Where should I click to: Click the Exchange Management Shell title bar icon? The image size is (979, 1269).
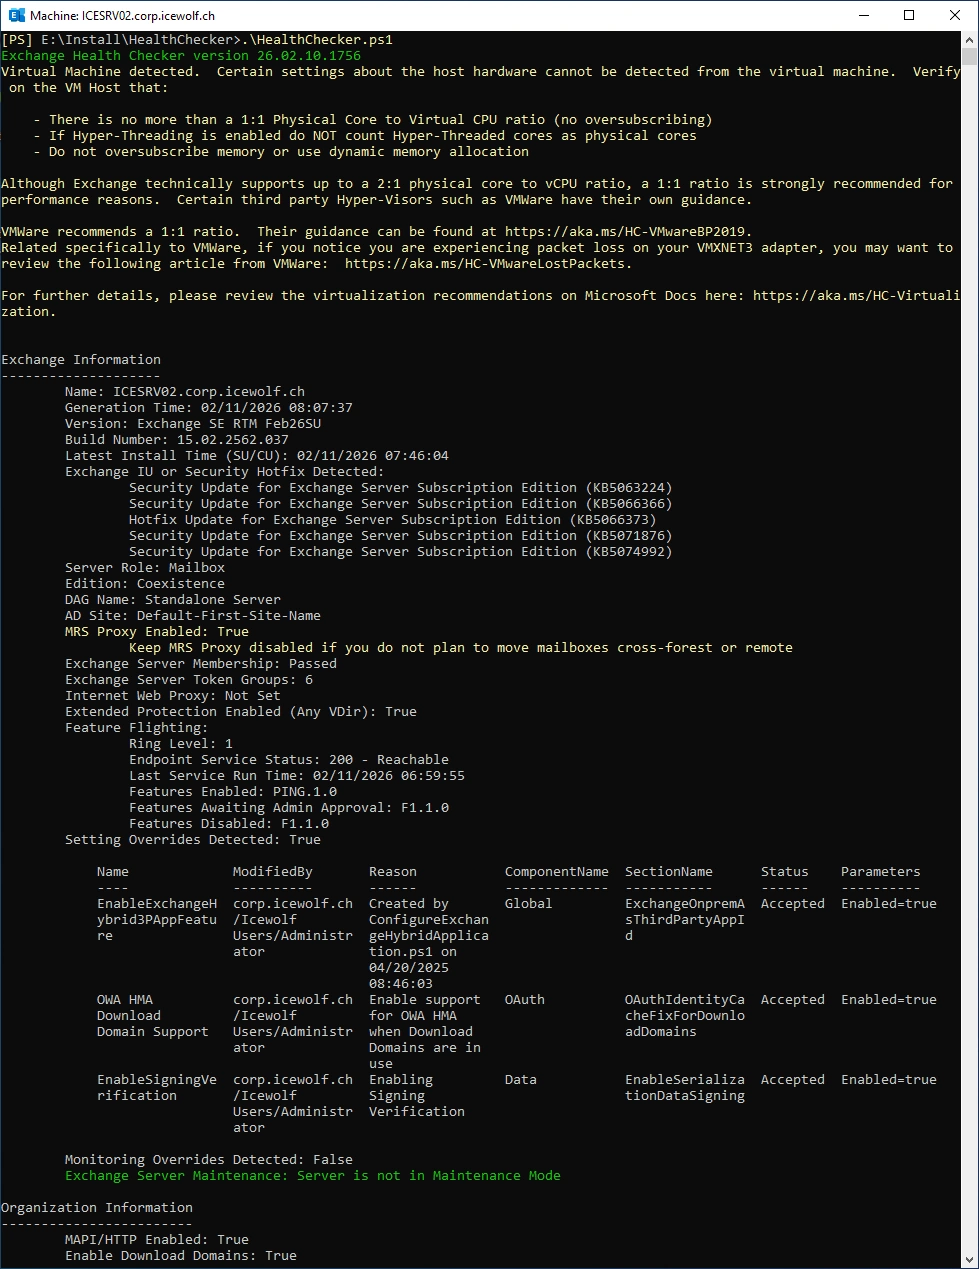[x=16, y=15]
